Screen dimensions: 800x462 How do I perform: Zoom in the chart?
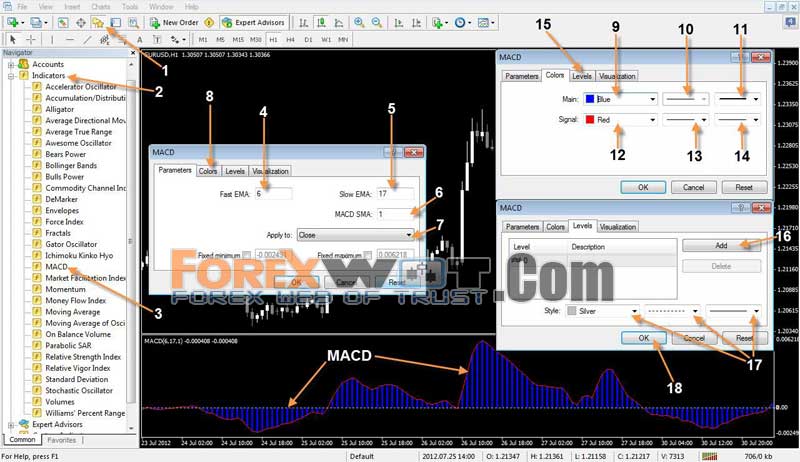(359, 22)
